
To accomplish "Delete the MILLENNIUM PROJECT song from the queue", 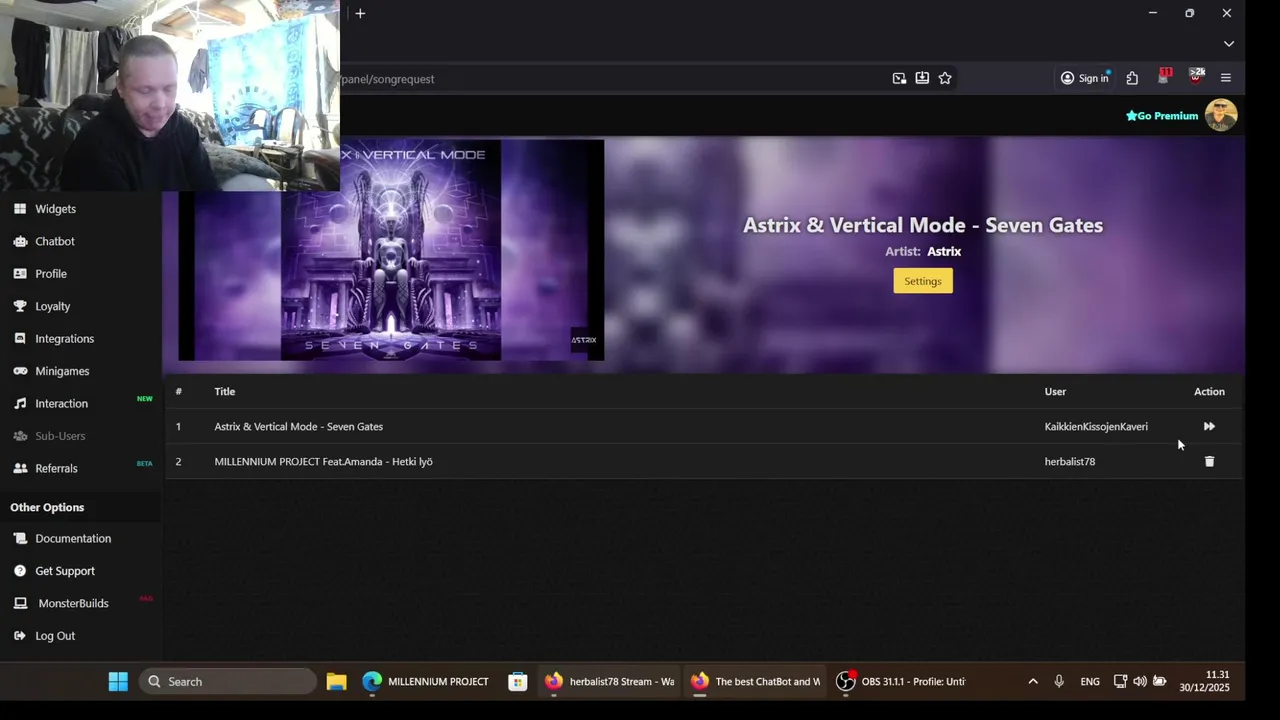I will tap(1209, 462).
